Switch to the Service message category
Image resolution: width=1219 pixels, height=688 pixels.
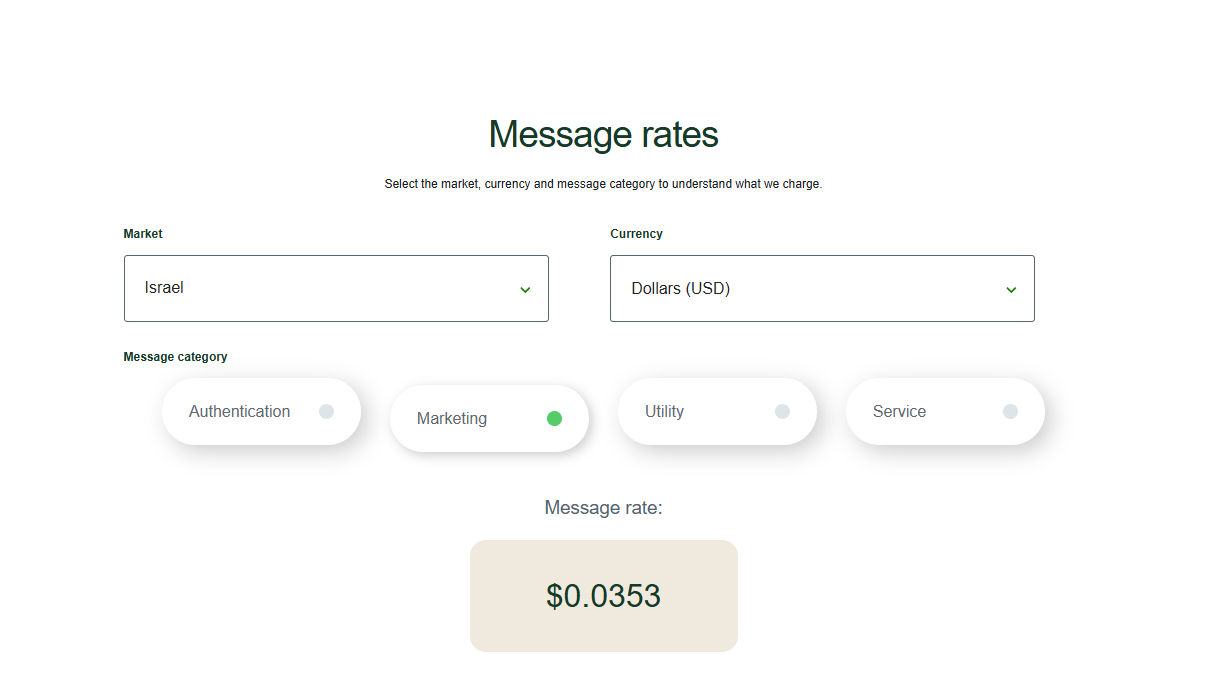(x=900, y=411)
